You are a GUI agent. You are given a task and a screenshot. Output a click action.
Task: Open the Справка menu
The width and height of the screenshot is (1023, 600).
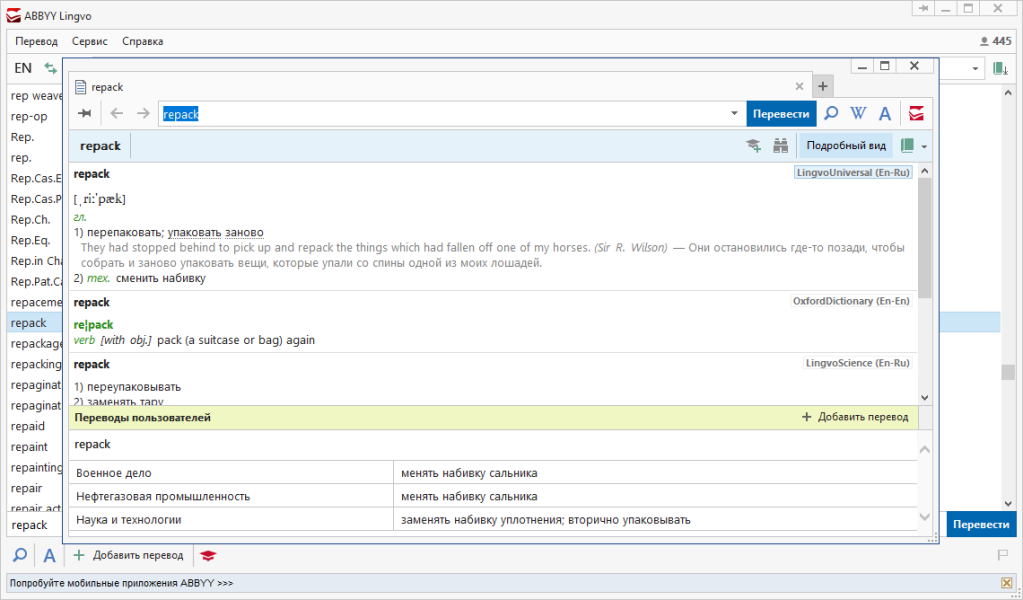143,41
